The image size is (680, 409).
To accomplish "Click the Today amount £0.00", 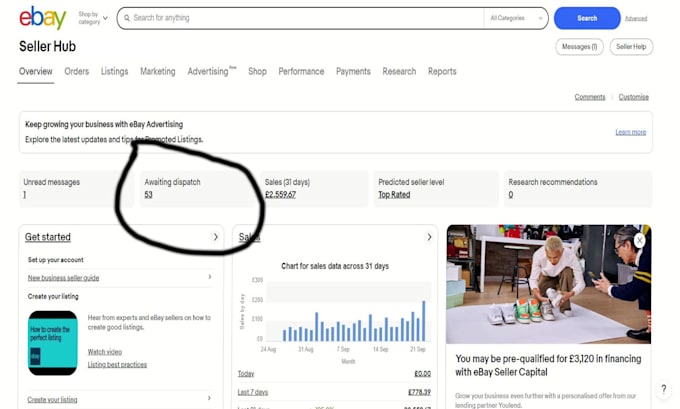I will pos(422,373).
